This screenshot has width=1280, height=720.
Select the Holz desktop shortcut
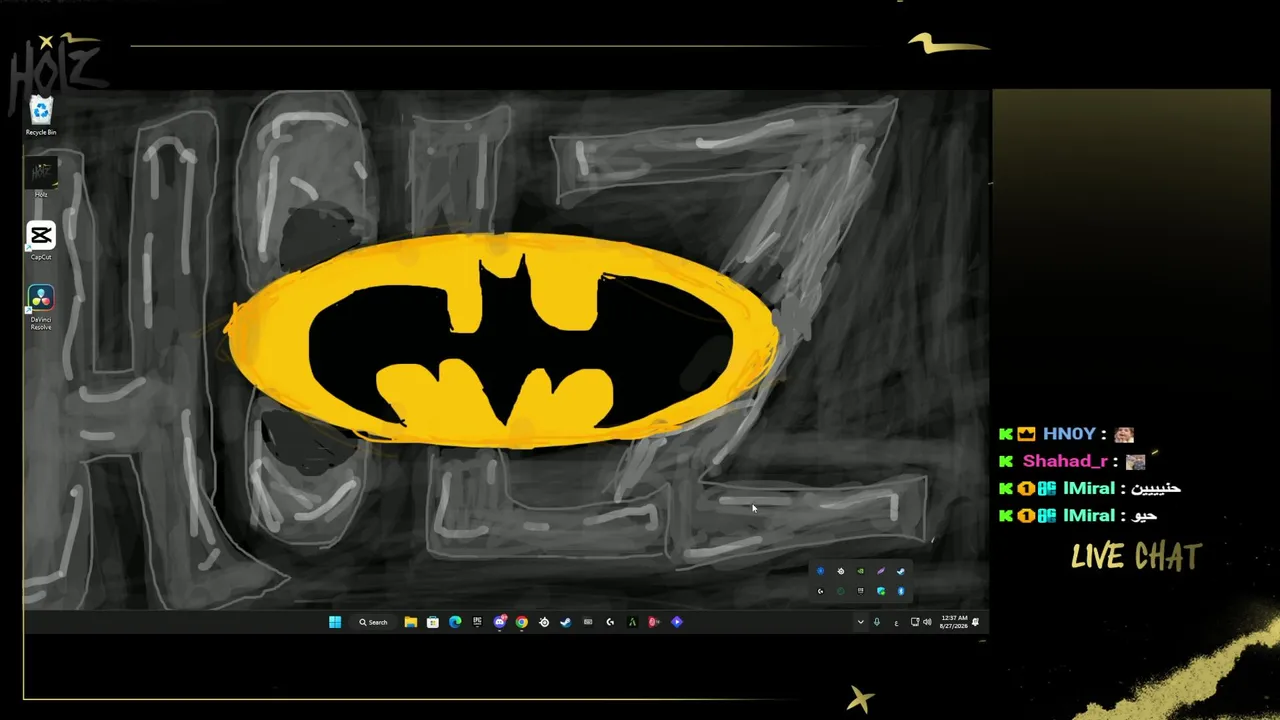[x=41, y=178]
